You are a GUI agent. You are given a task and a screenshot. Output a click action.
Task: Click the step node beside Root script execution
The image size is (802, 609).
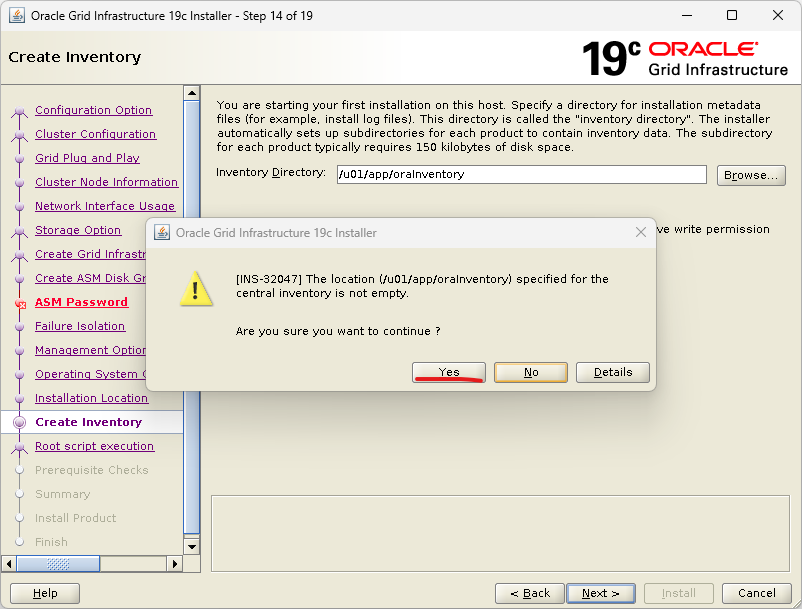(19, 447)
